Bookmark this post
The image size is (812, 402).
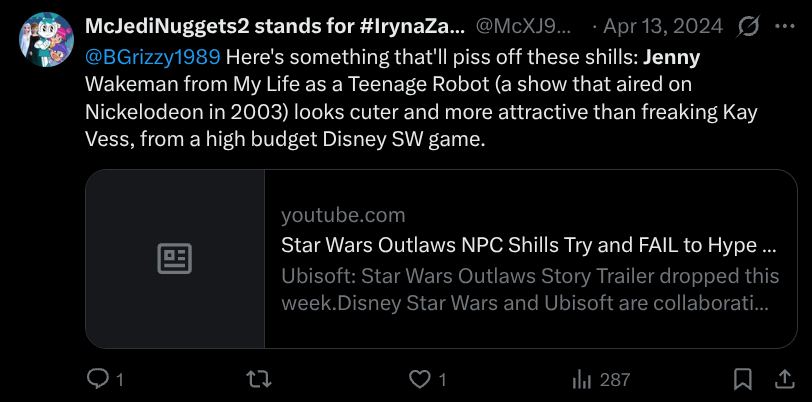point(743,379)
